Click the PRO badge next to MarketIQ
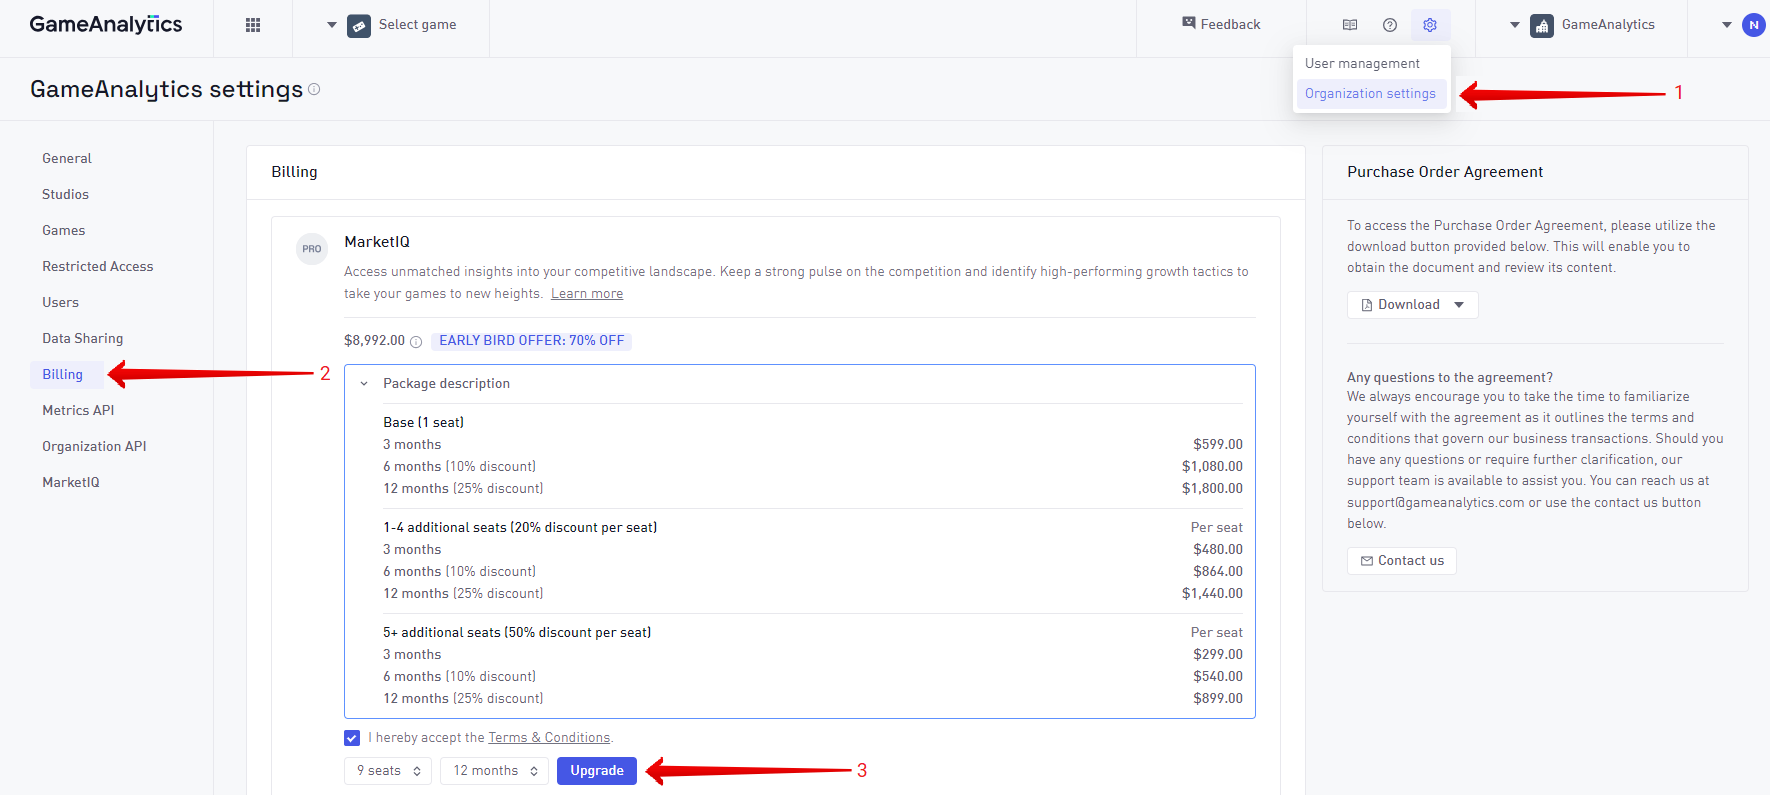The width and height of the screenshot is (1770, 795). pyautogui.click(x=312, y=249)
